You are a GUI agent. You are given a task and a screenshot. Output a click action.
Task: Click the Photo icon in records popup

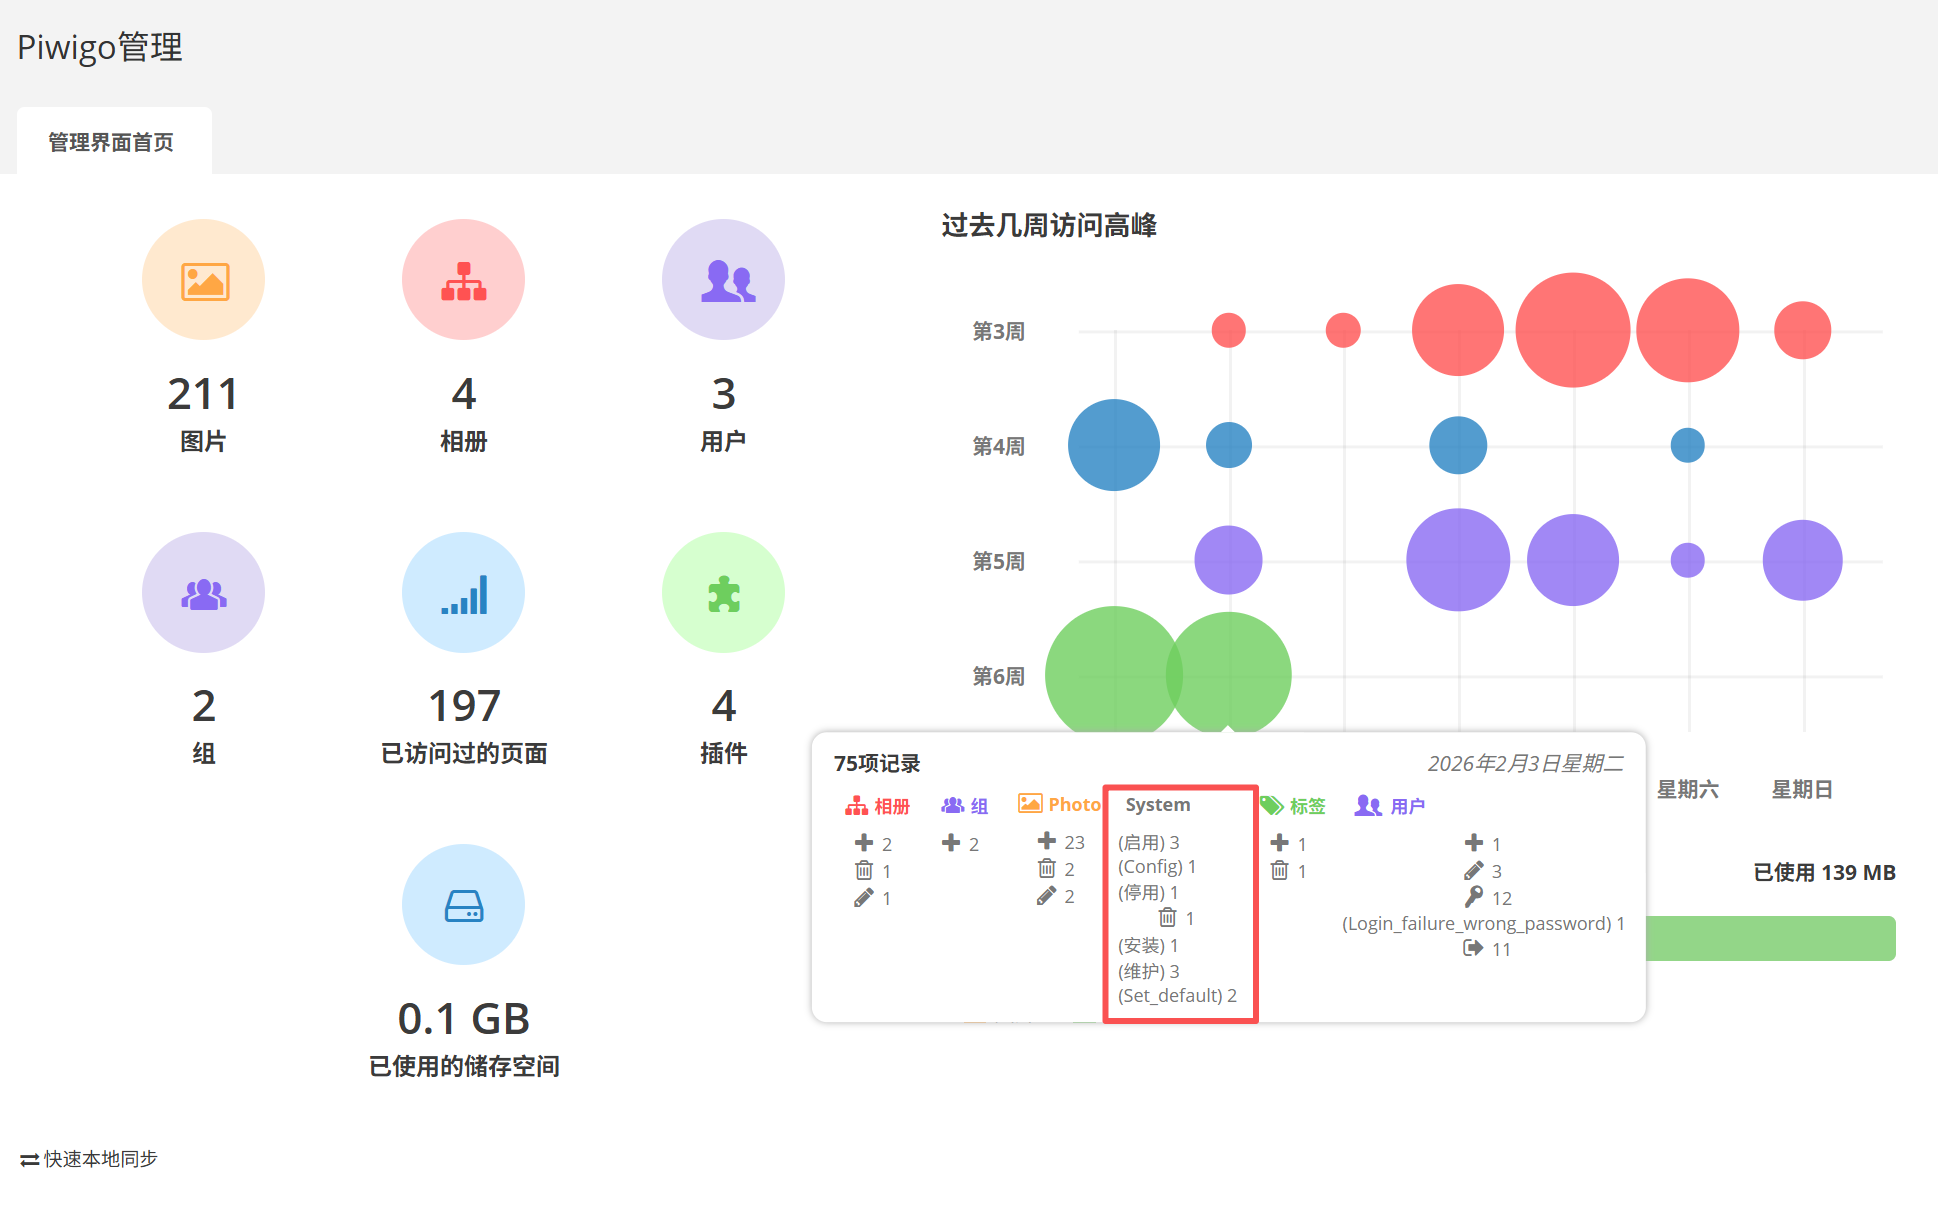(x=1030, y=804)
